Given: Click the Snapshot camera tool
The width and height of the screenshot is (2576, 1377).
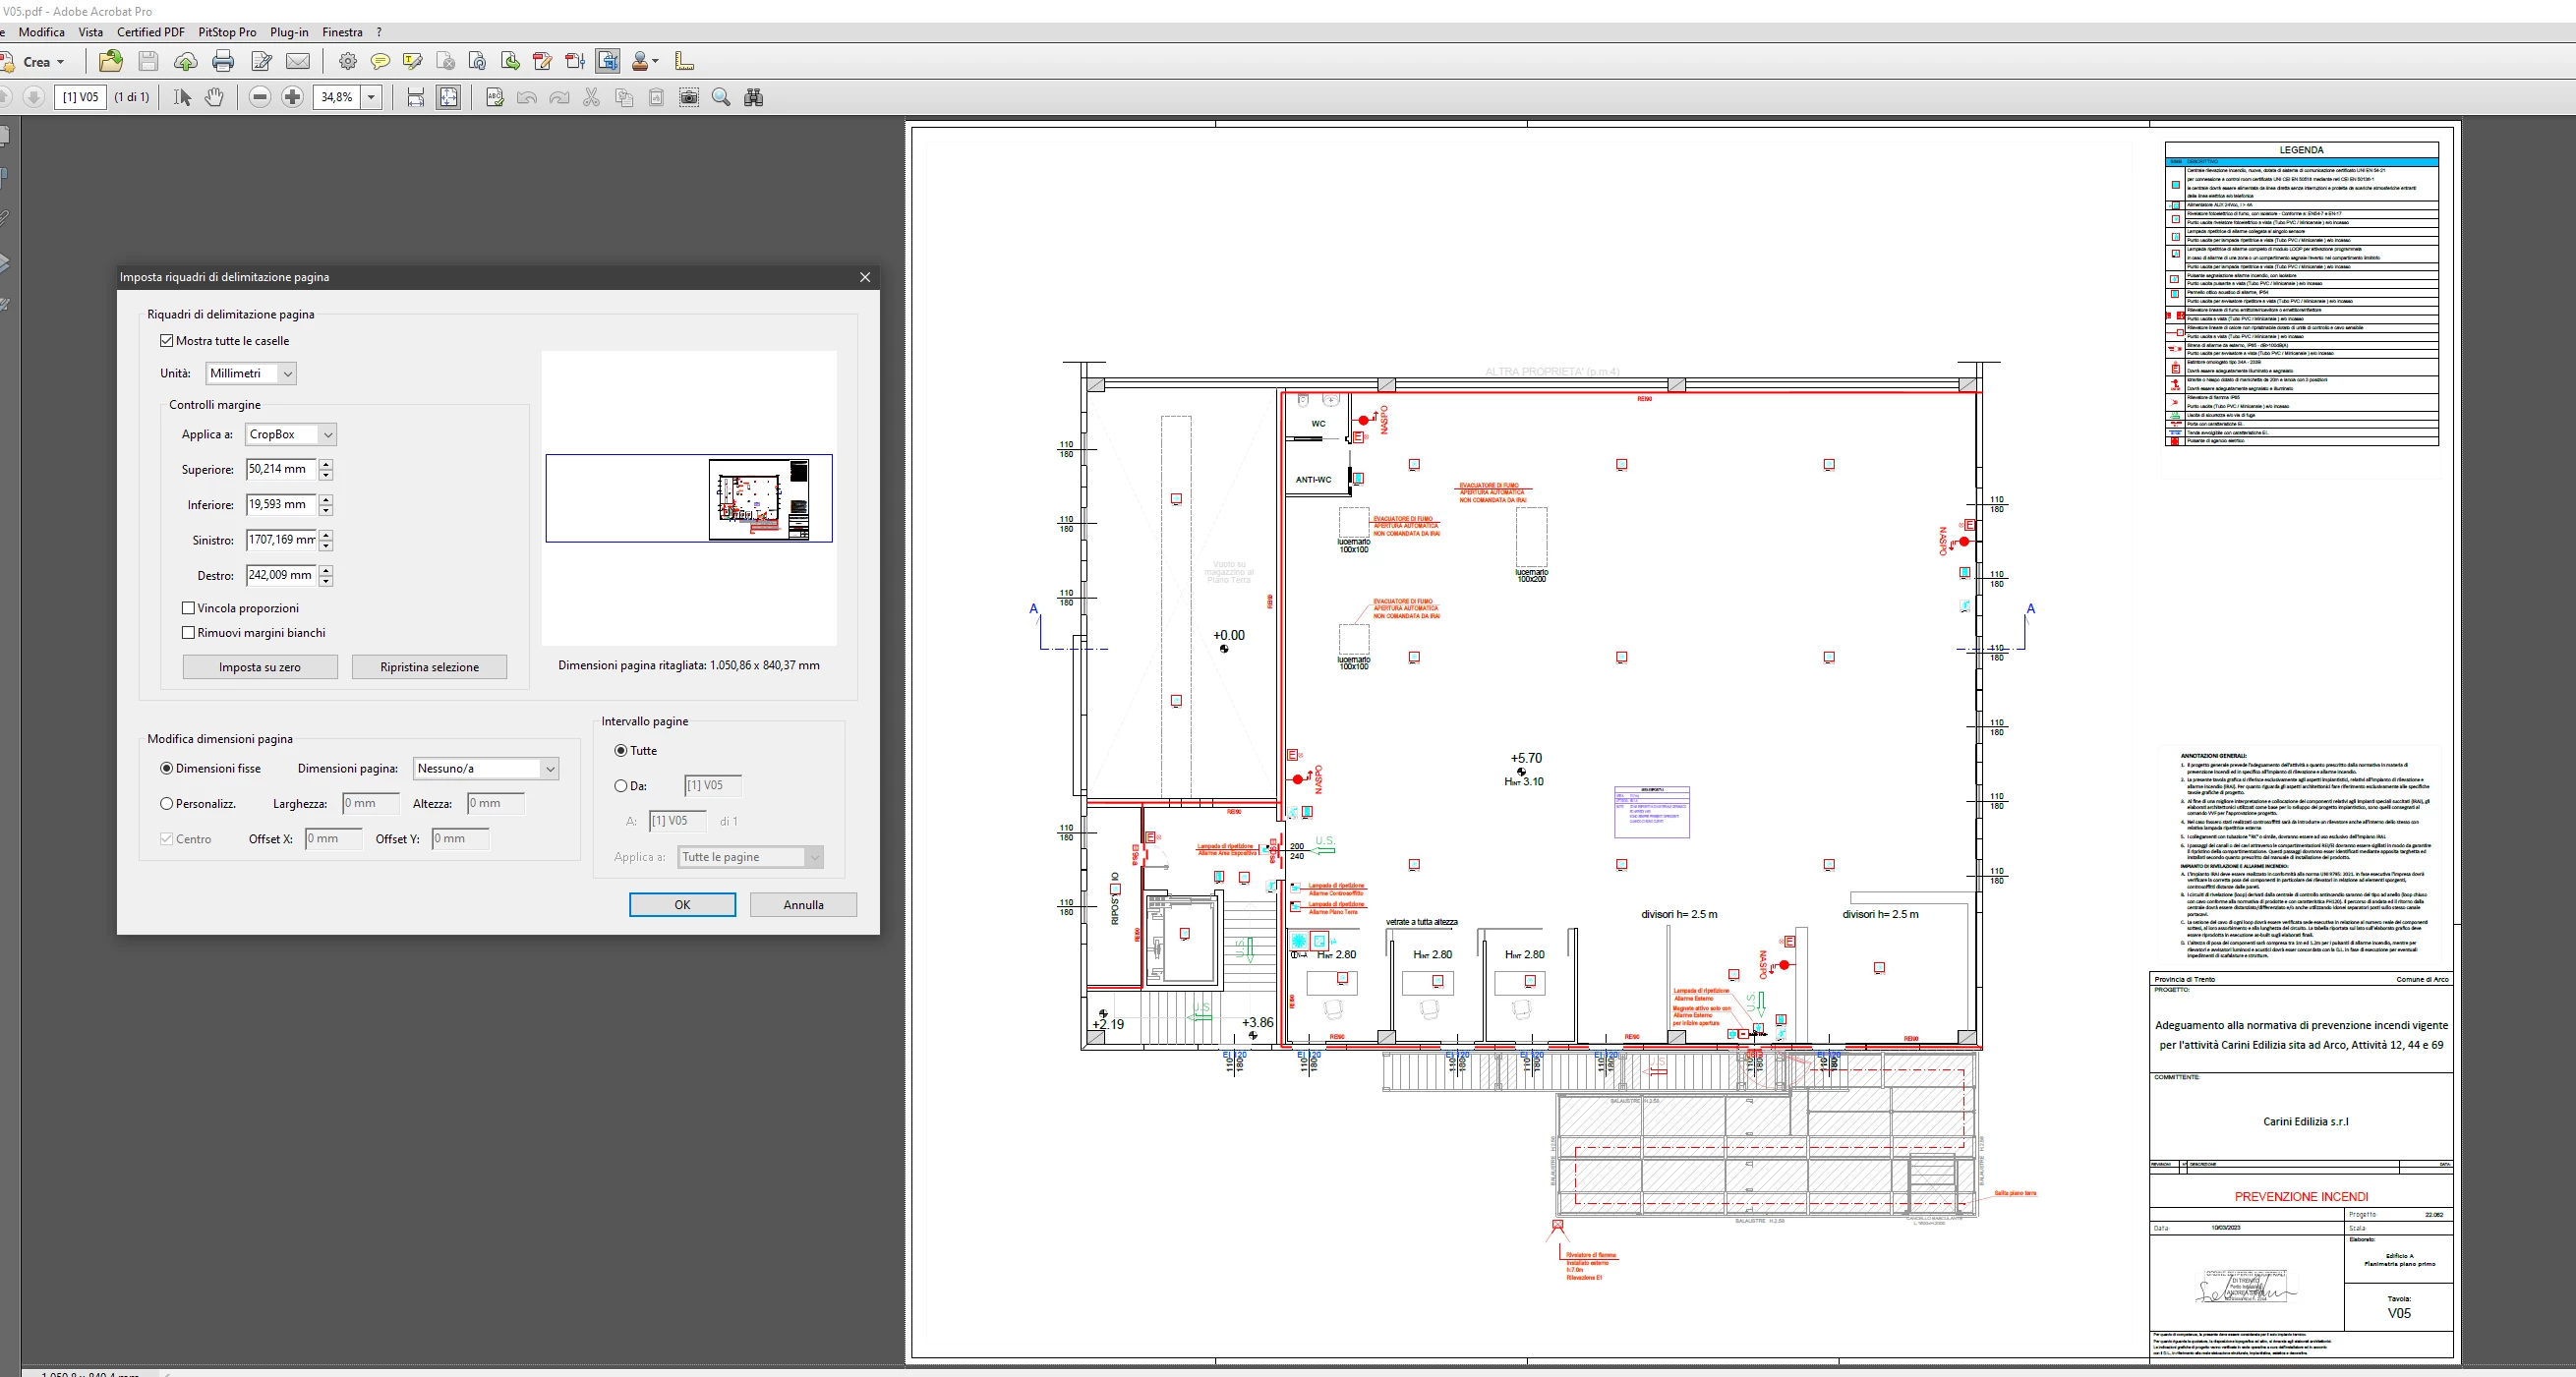Looking at the screenshot, I should tap(689, 97).
